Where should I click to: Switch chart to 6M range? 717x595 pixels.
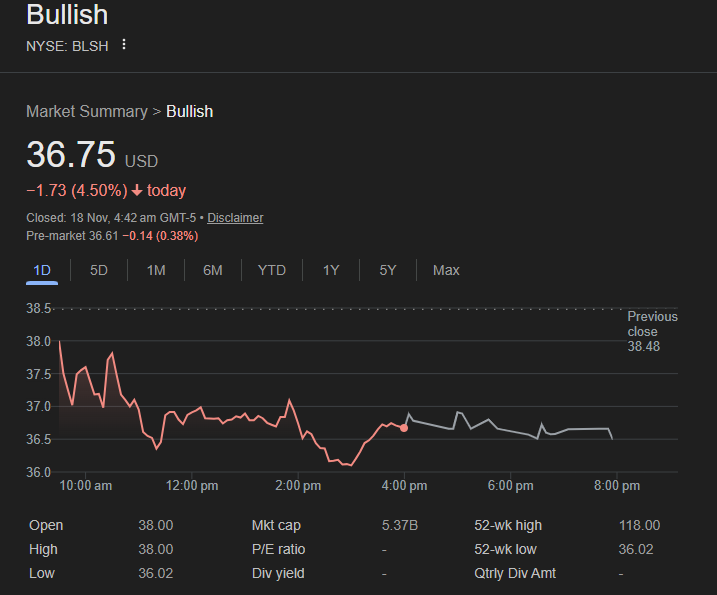click(212, 270)
